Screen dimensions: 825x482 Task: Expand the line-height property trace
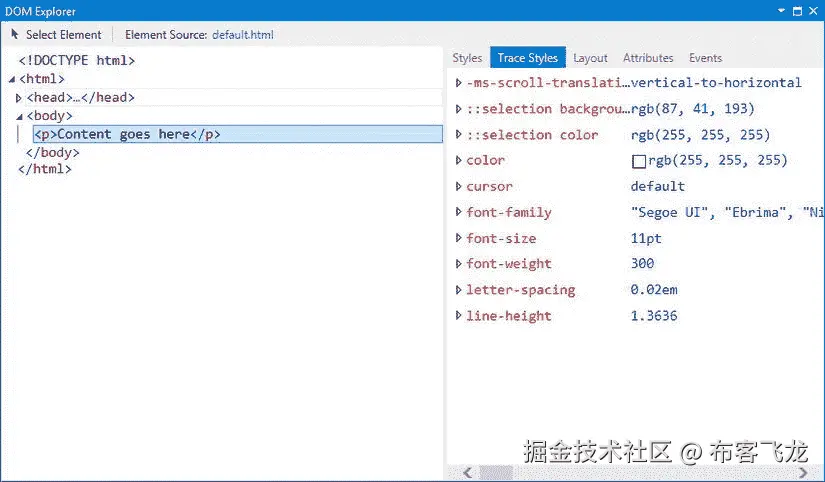coord(458,316)
